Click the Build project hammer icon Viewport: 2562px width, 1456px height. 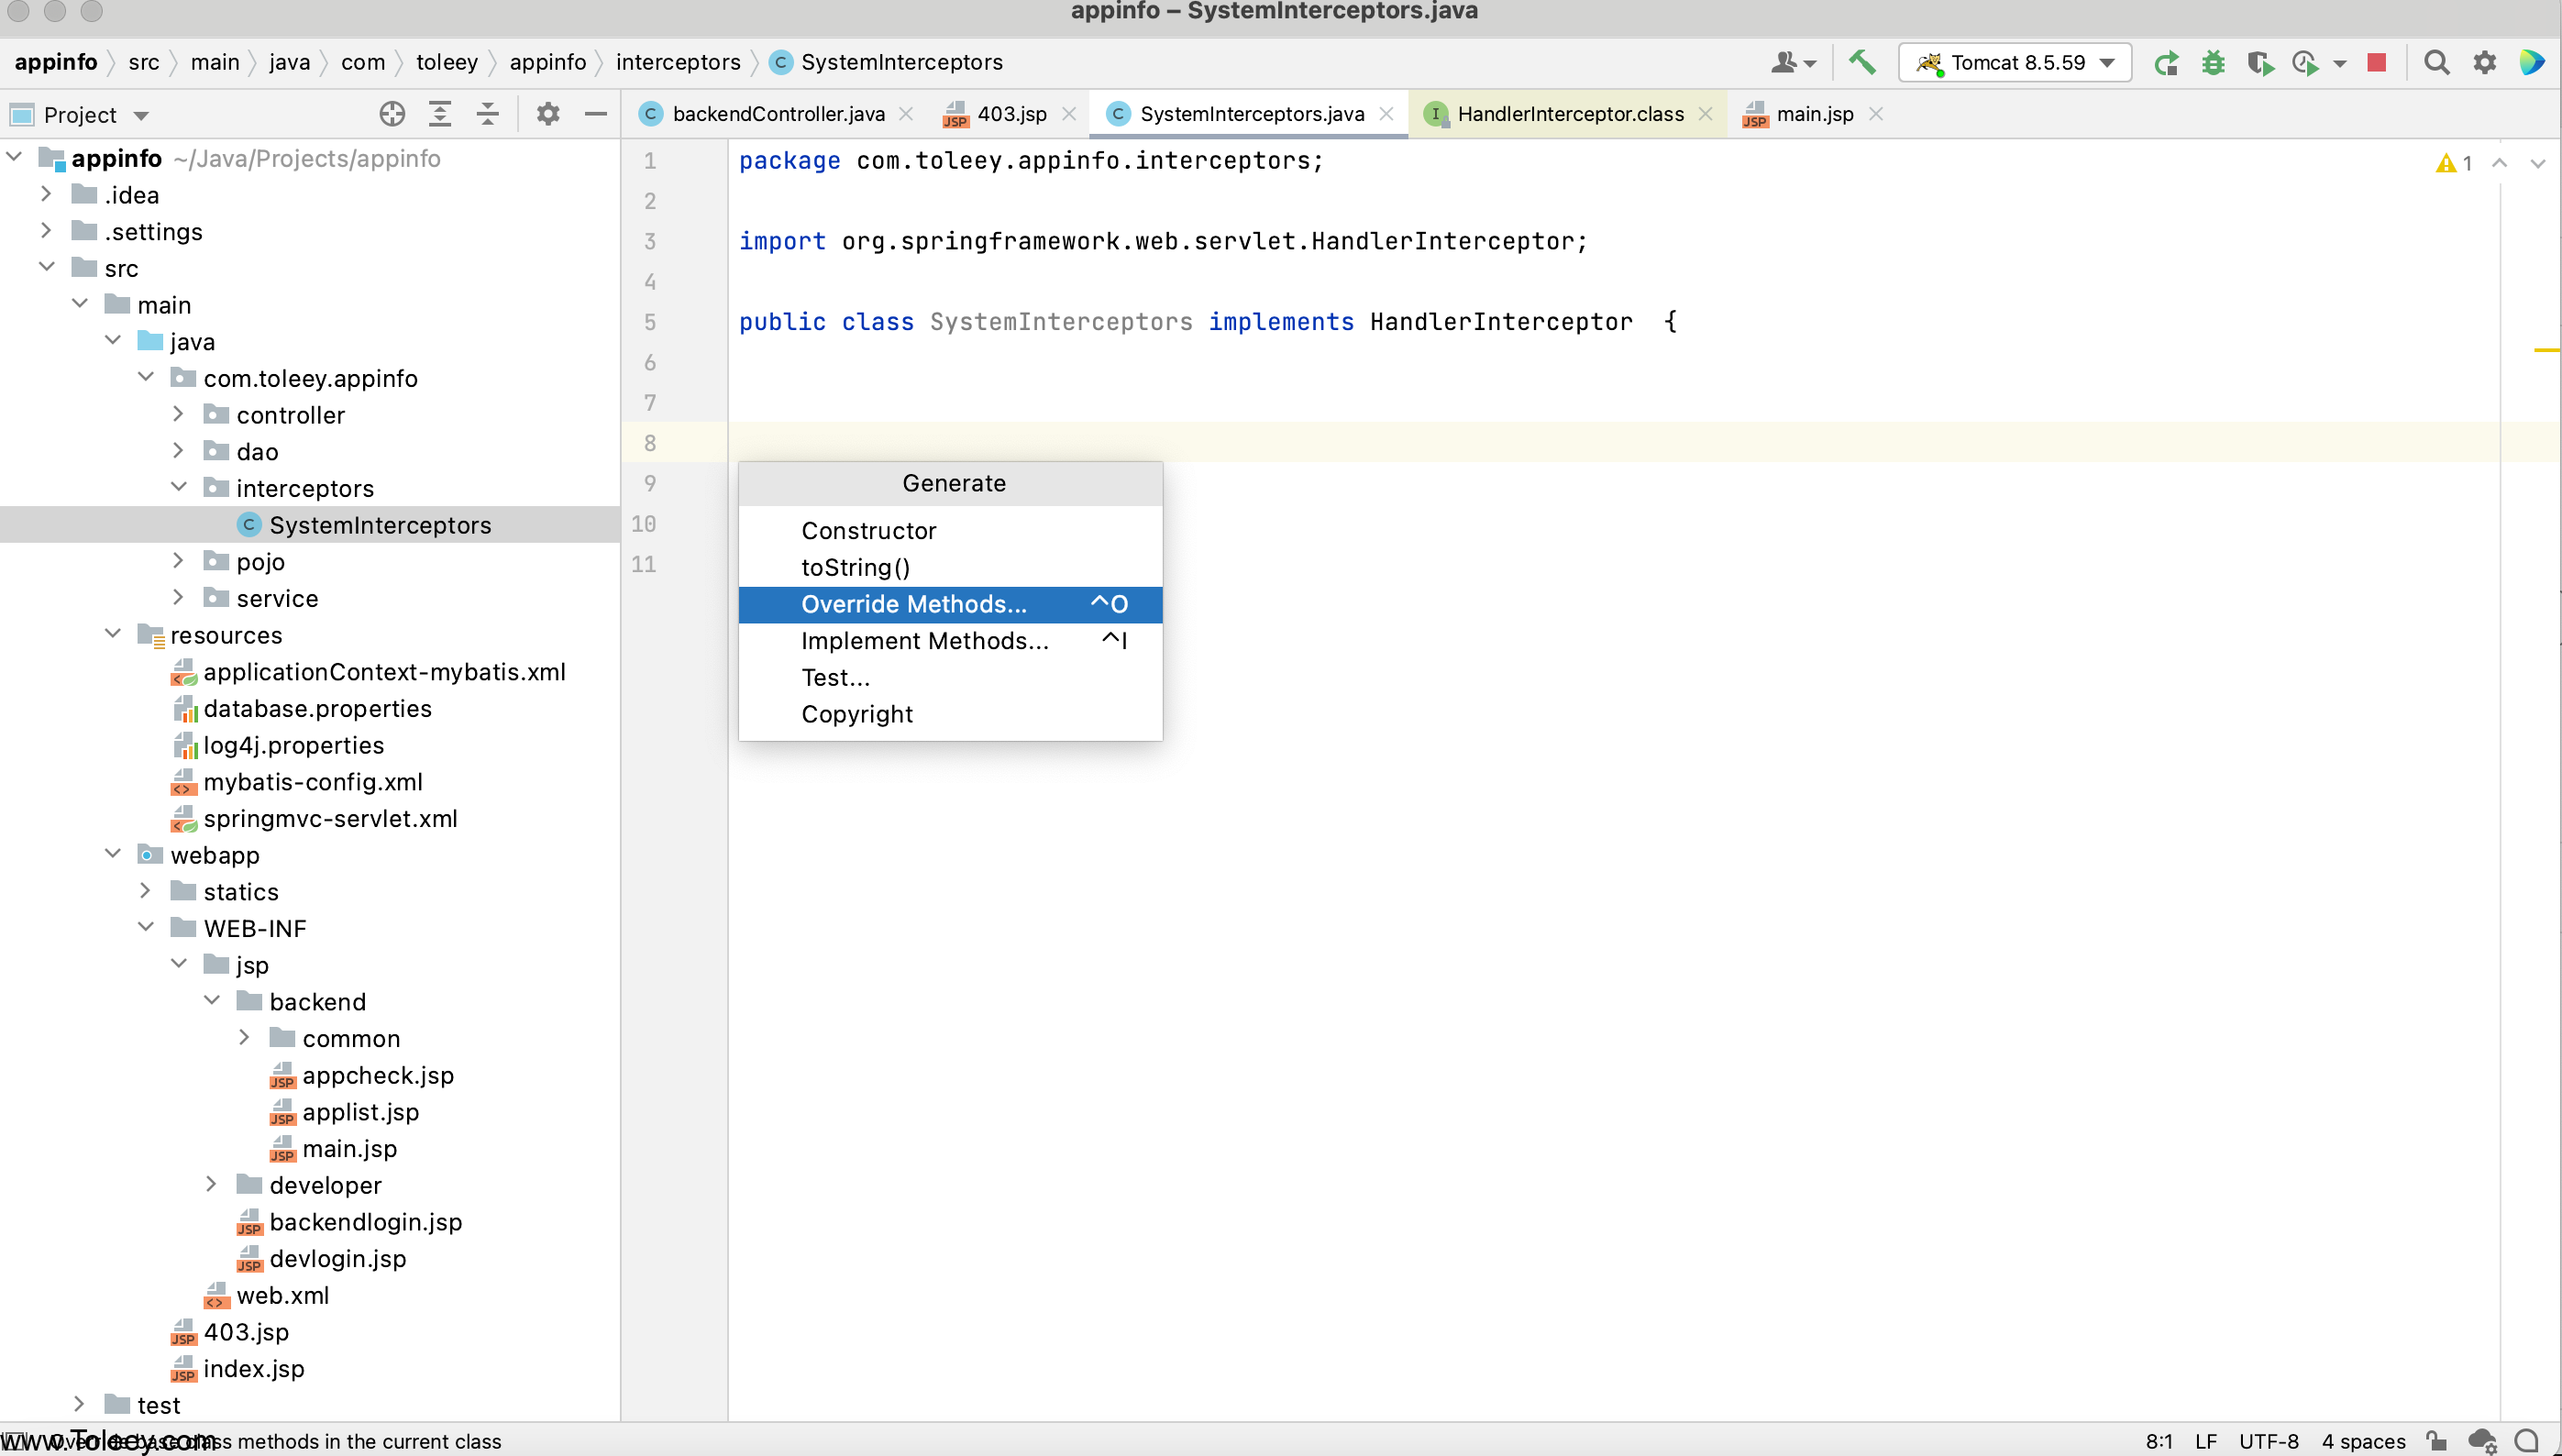(1861, 62)
